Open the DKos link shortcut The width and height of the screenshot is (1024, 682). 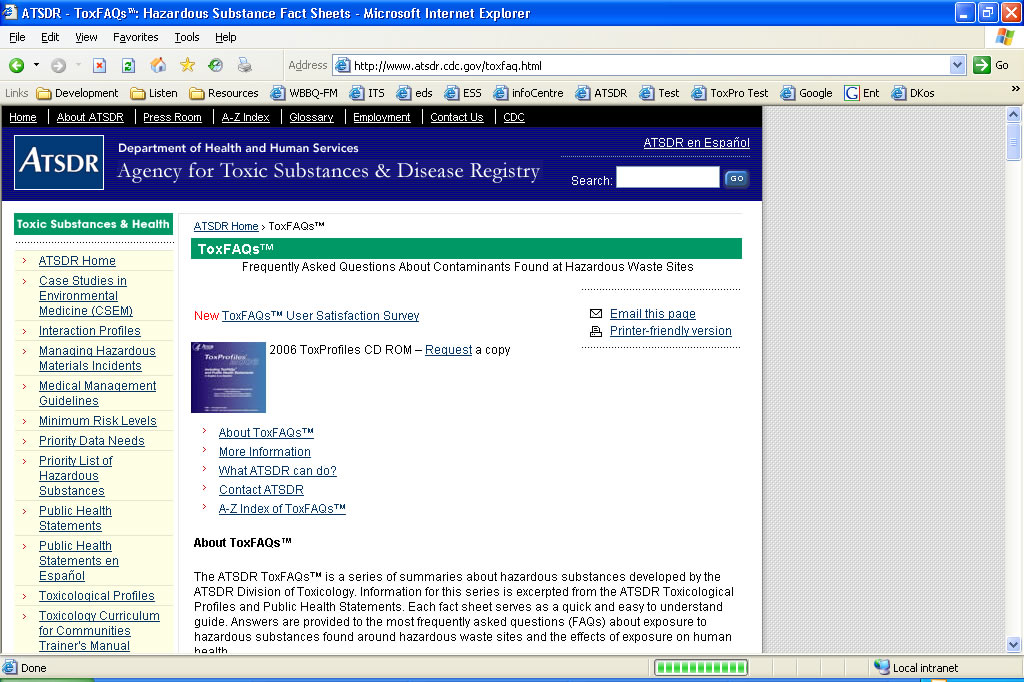[913, 93]
